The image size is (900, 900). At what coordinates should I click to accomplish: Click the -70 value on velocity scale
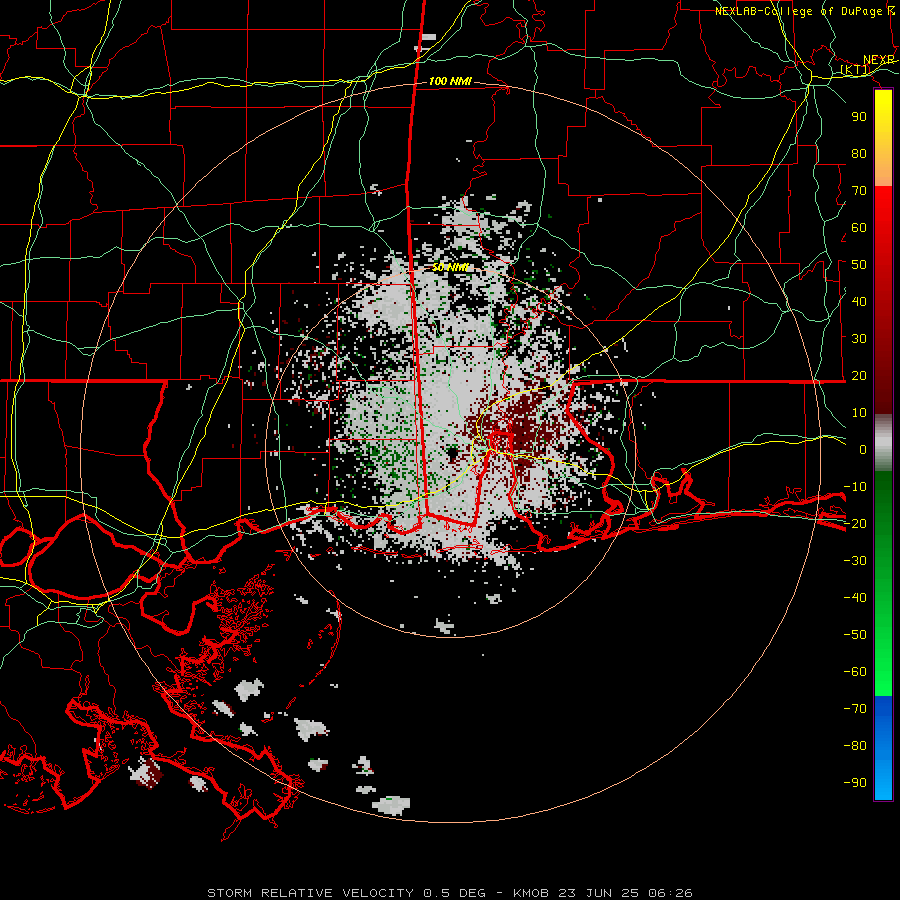coord(855,709)
